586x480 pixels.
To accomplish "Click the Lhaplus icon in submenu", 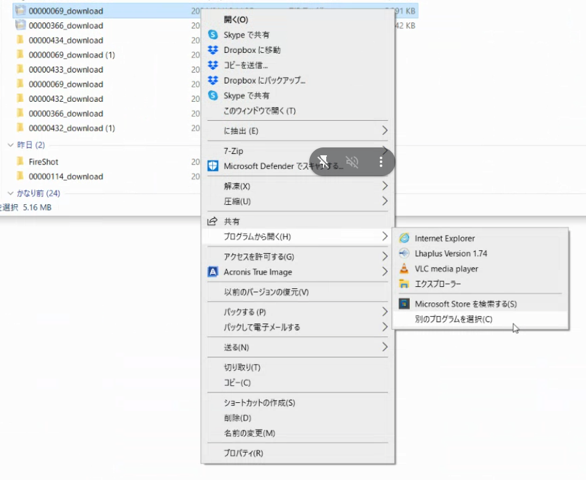I will [404, 253].
